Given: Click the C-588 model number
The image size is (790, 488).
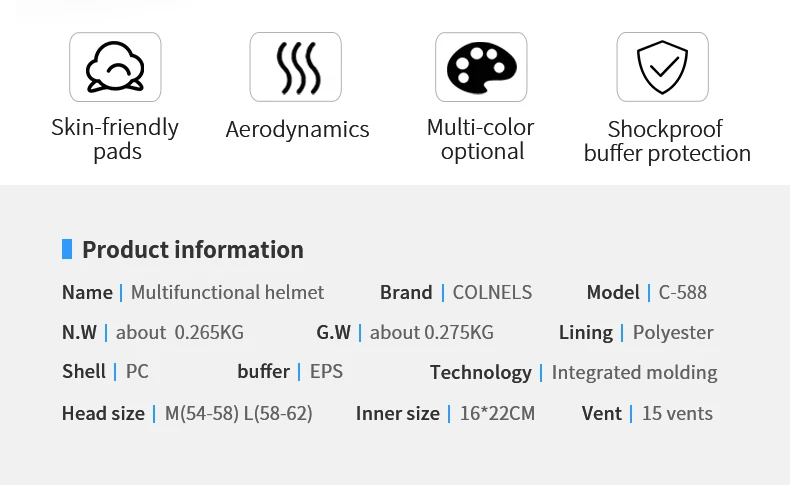Looking at the screenshot, I should pos(682,293).
